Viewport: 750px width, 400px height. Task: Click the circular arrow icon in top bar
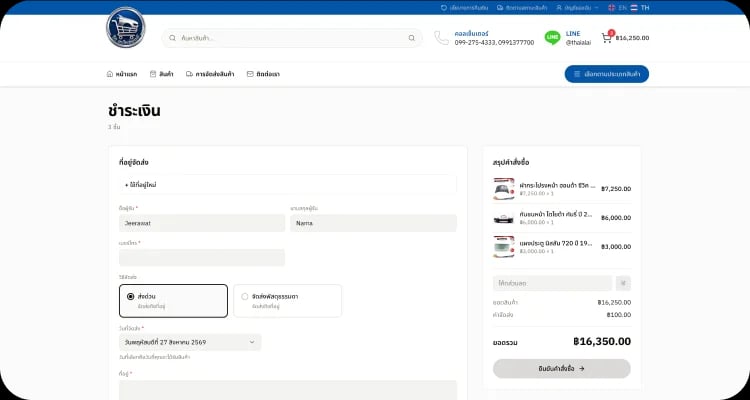coord(443,8)
